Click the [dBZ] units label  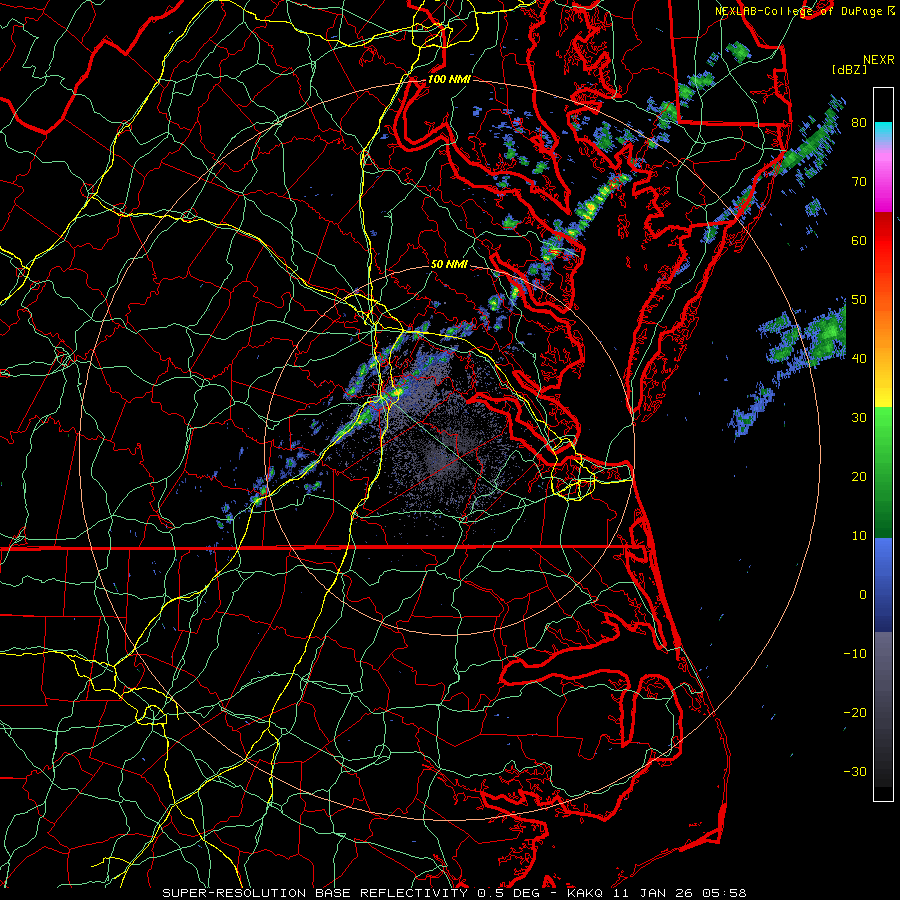849,70
